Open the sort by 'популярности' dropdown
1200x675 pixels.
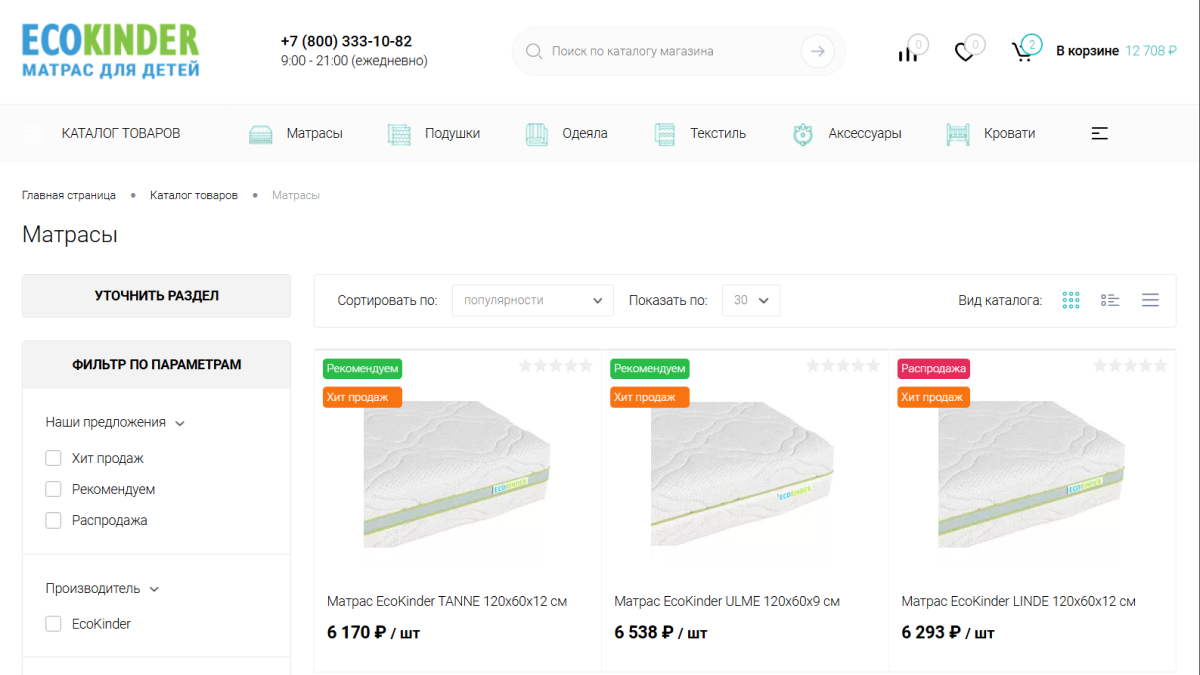(533, 300)
